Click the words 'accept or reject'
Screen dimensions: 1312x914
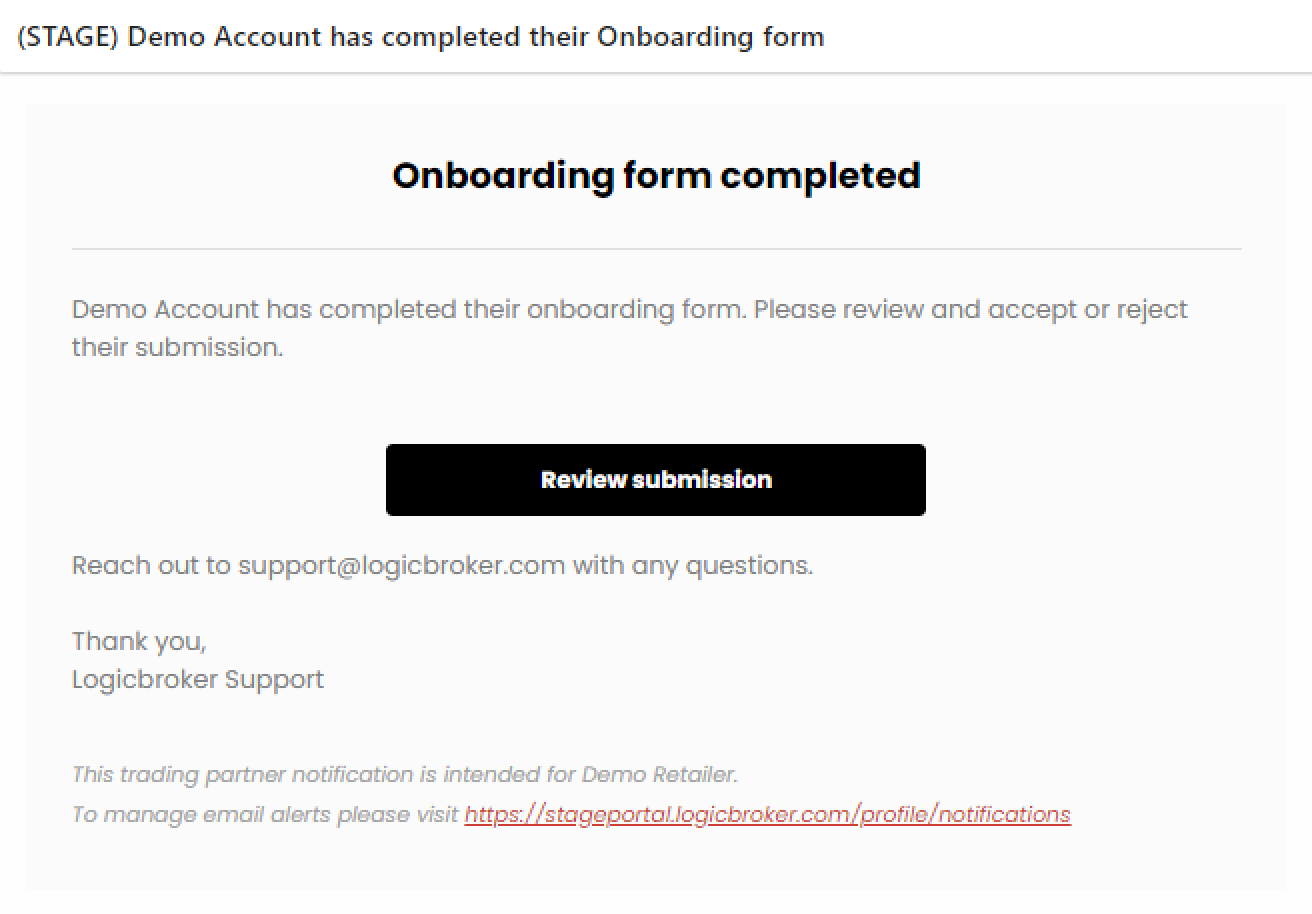click(1088, 310)
